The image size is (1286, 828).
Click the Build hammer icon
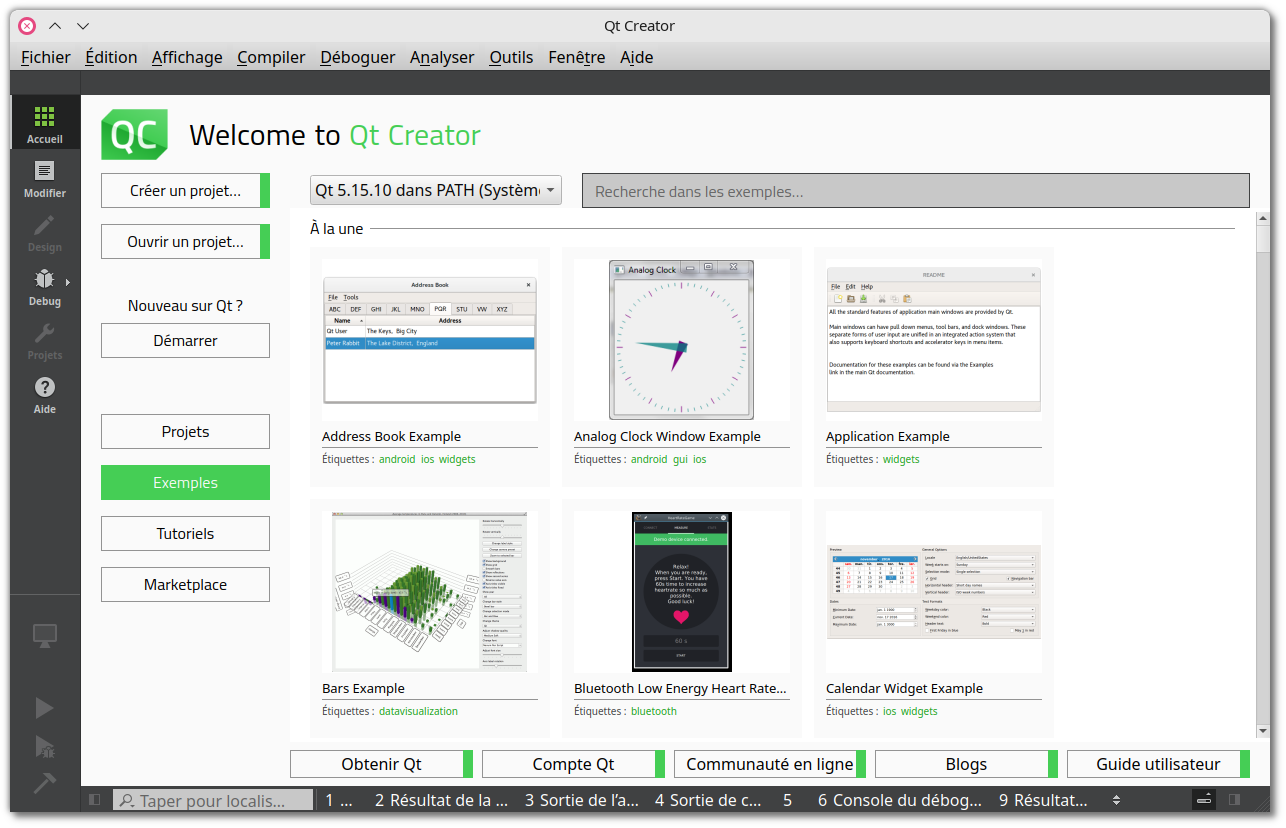45,782
